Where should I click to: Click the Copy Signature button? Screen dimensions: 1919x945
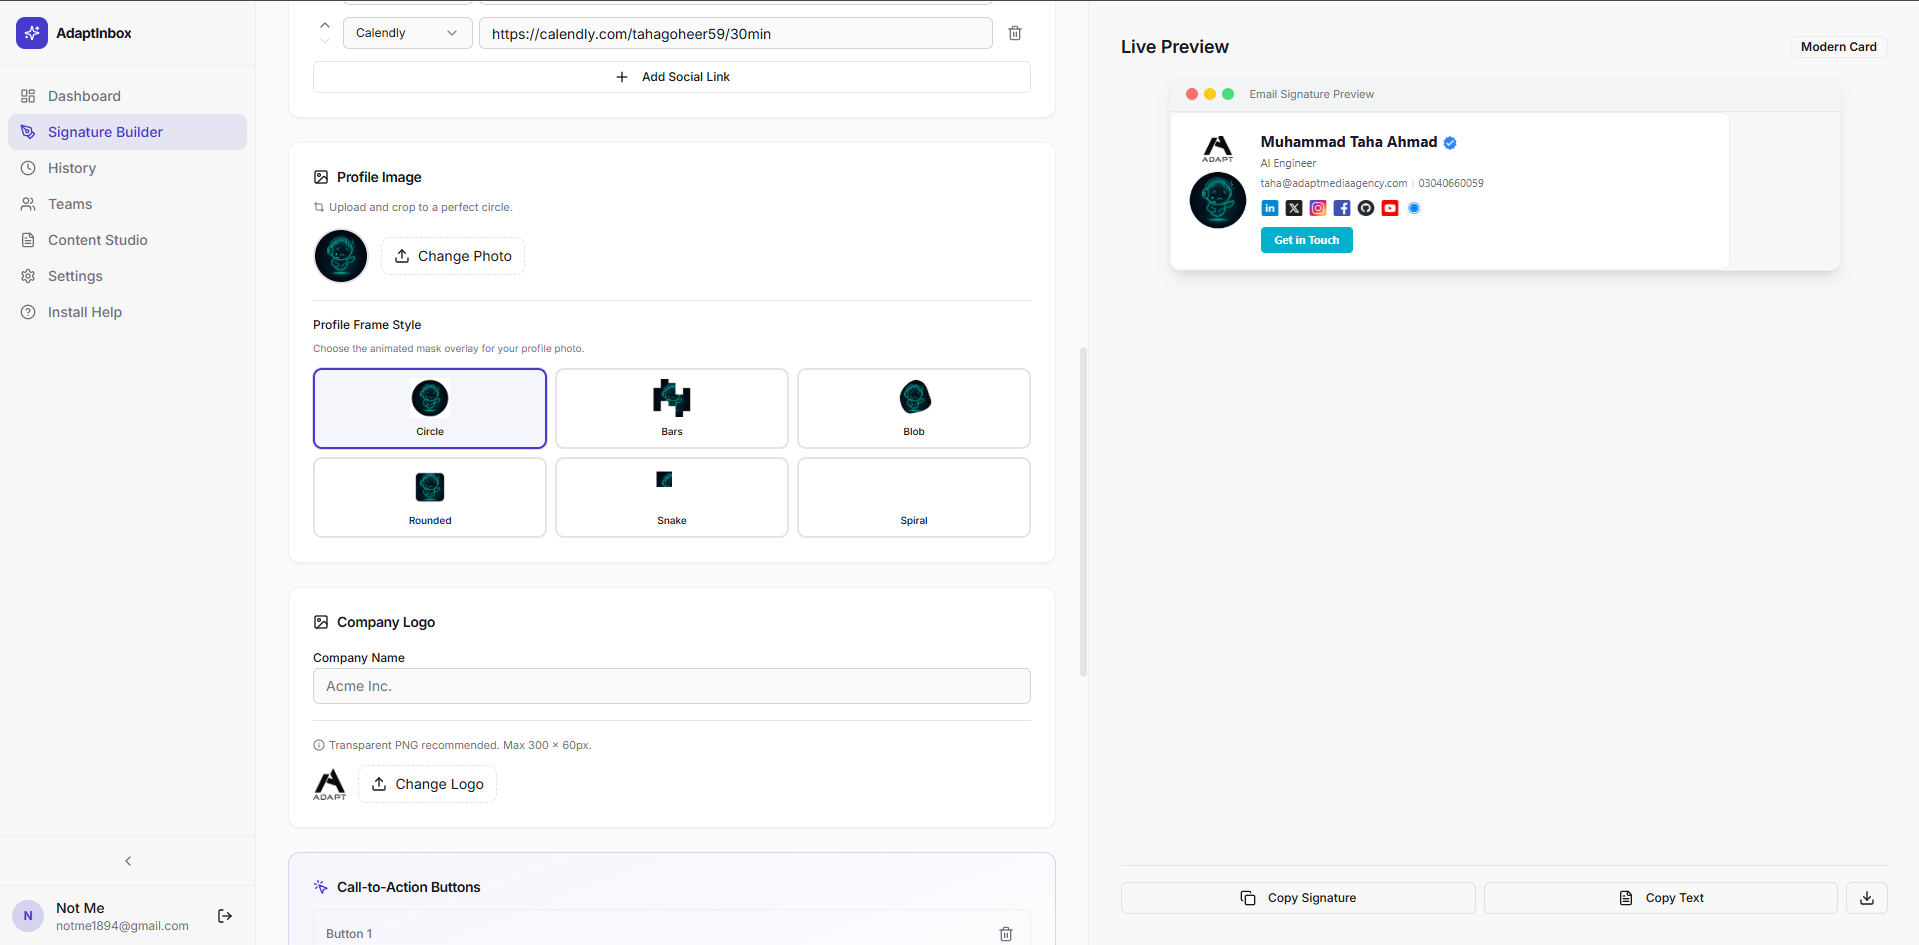[1298, 898]
